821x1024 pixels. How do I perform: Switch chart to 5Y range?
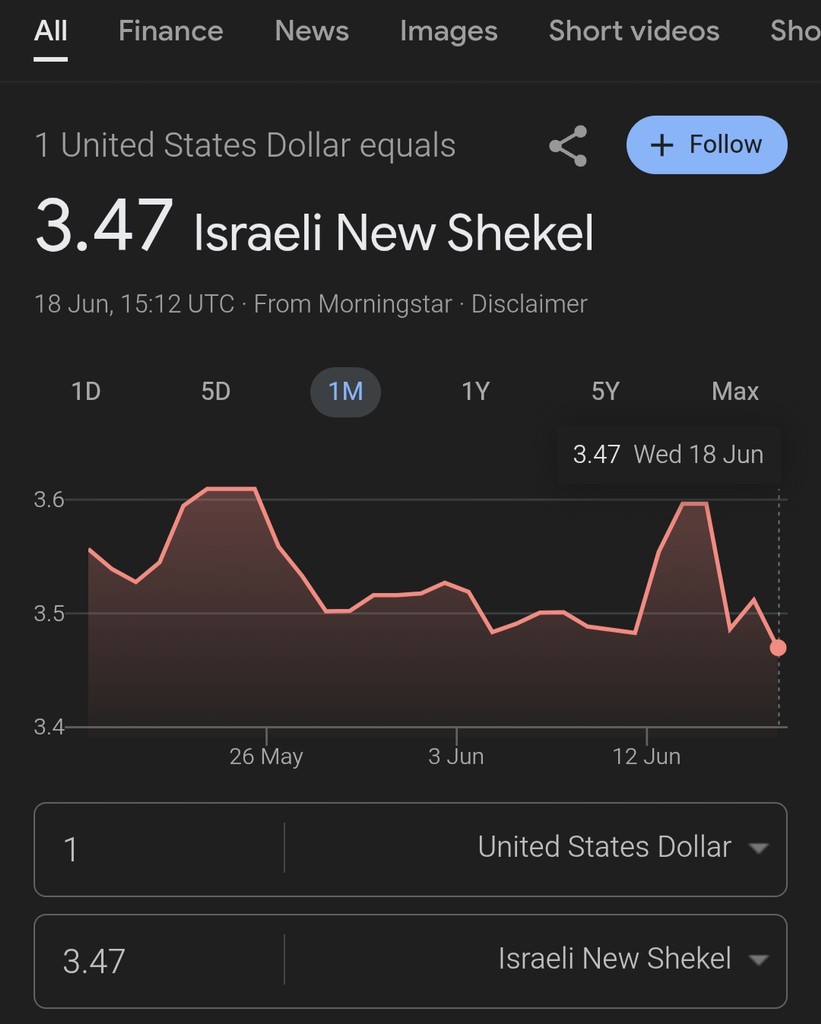click(x=605, y=392)
